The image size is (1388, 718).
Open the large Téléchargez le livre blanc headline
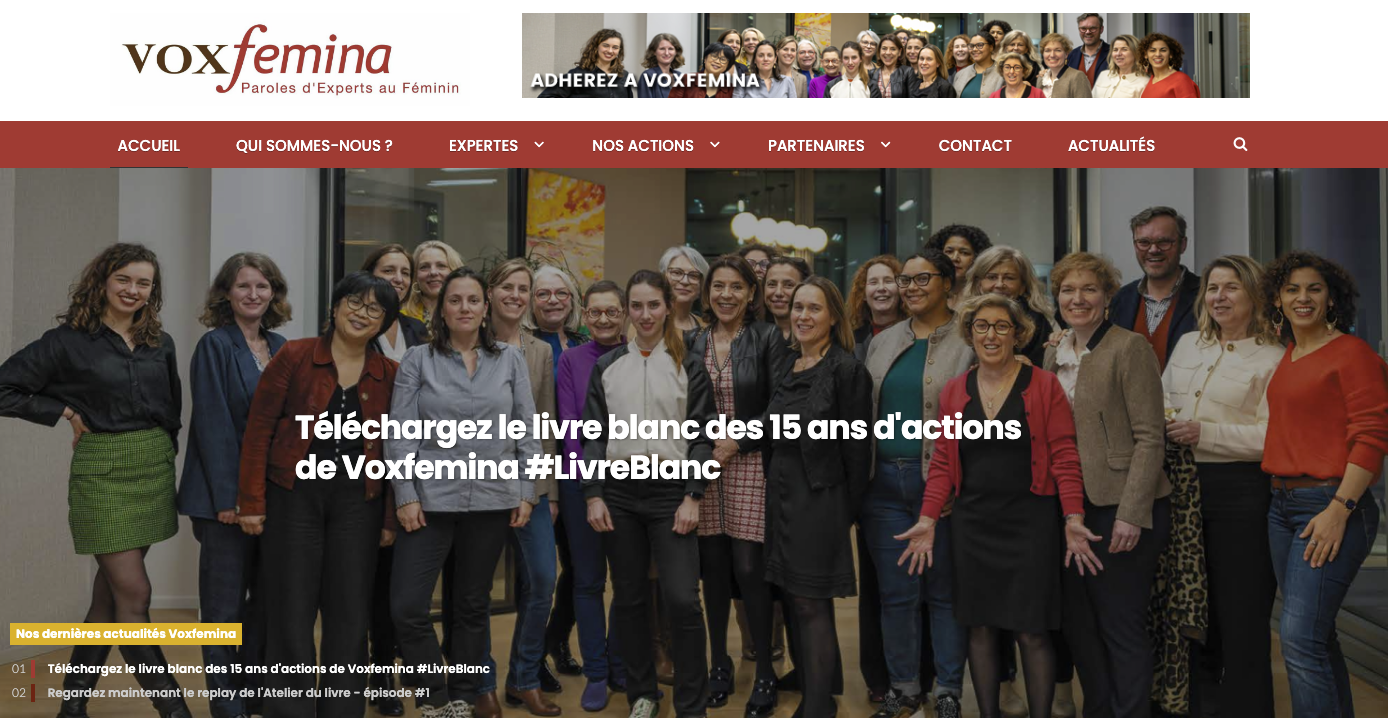tap(658, 447)
